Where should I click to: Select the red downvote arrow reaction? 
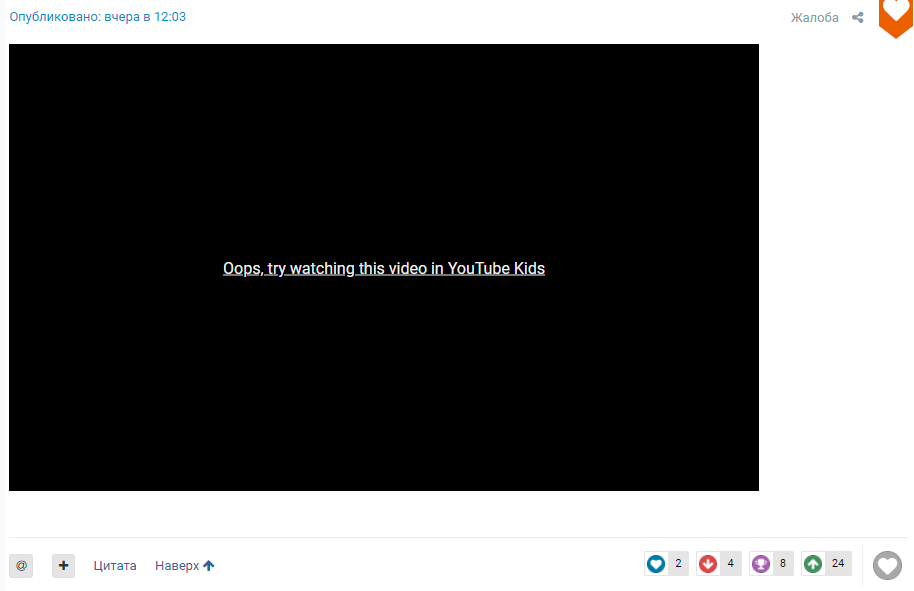click(x=708, y=563)
